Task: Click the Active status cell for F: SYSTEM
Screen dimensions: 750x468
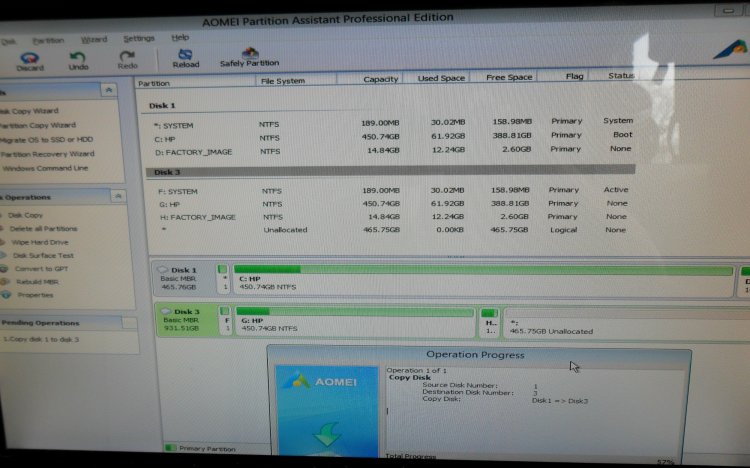Action: (x=616, y=189)
